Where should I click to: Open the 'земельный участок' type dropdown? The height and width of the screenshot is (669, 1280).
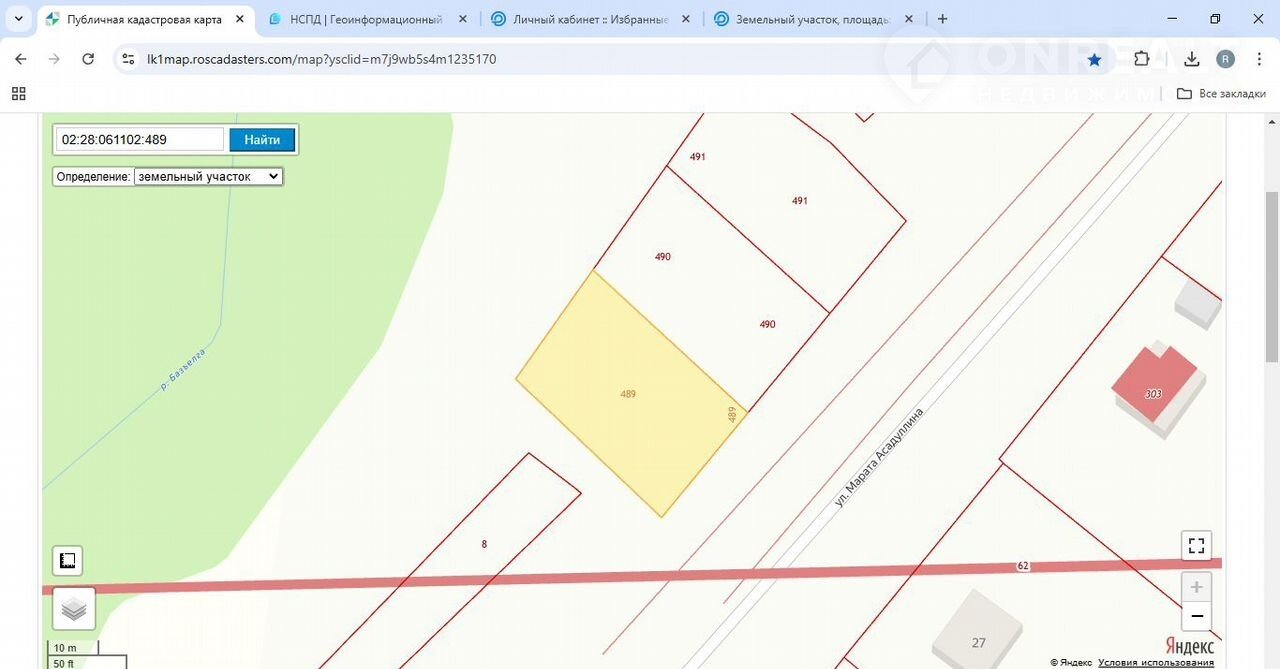(x=208, y=176)
